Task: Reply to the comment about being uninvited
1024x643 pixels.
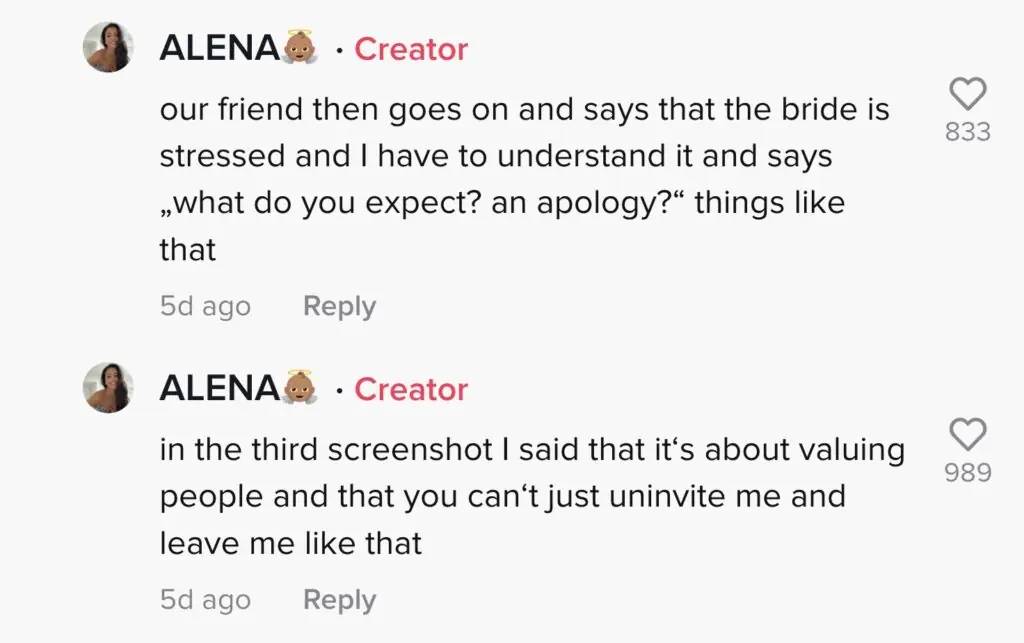Action: click(339, 600)
